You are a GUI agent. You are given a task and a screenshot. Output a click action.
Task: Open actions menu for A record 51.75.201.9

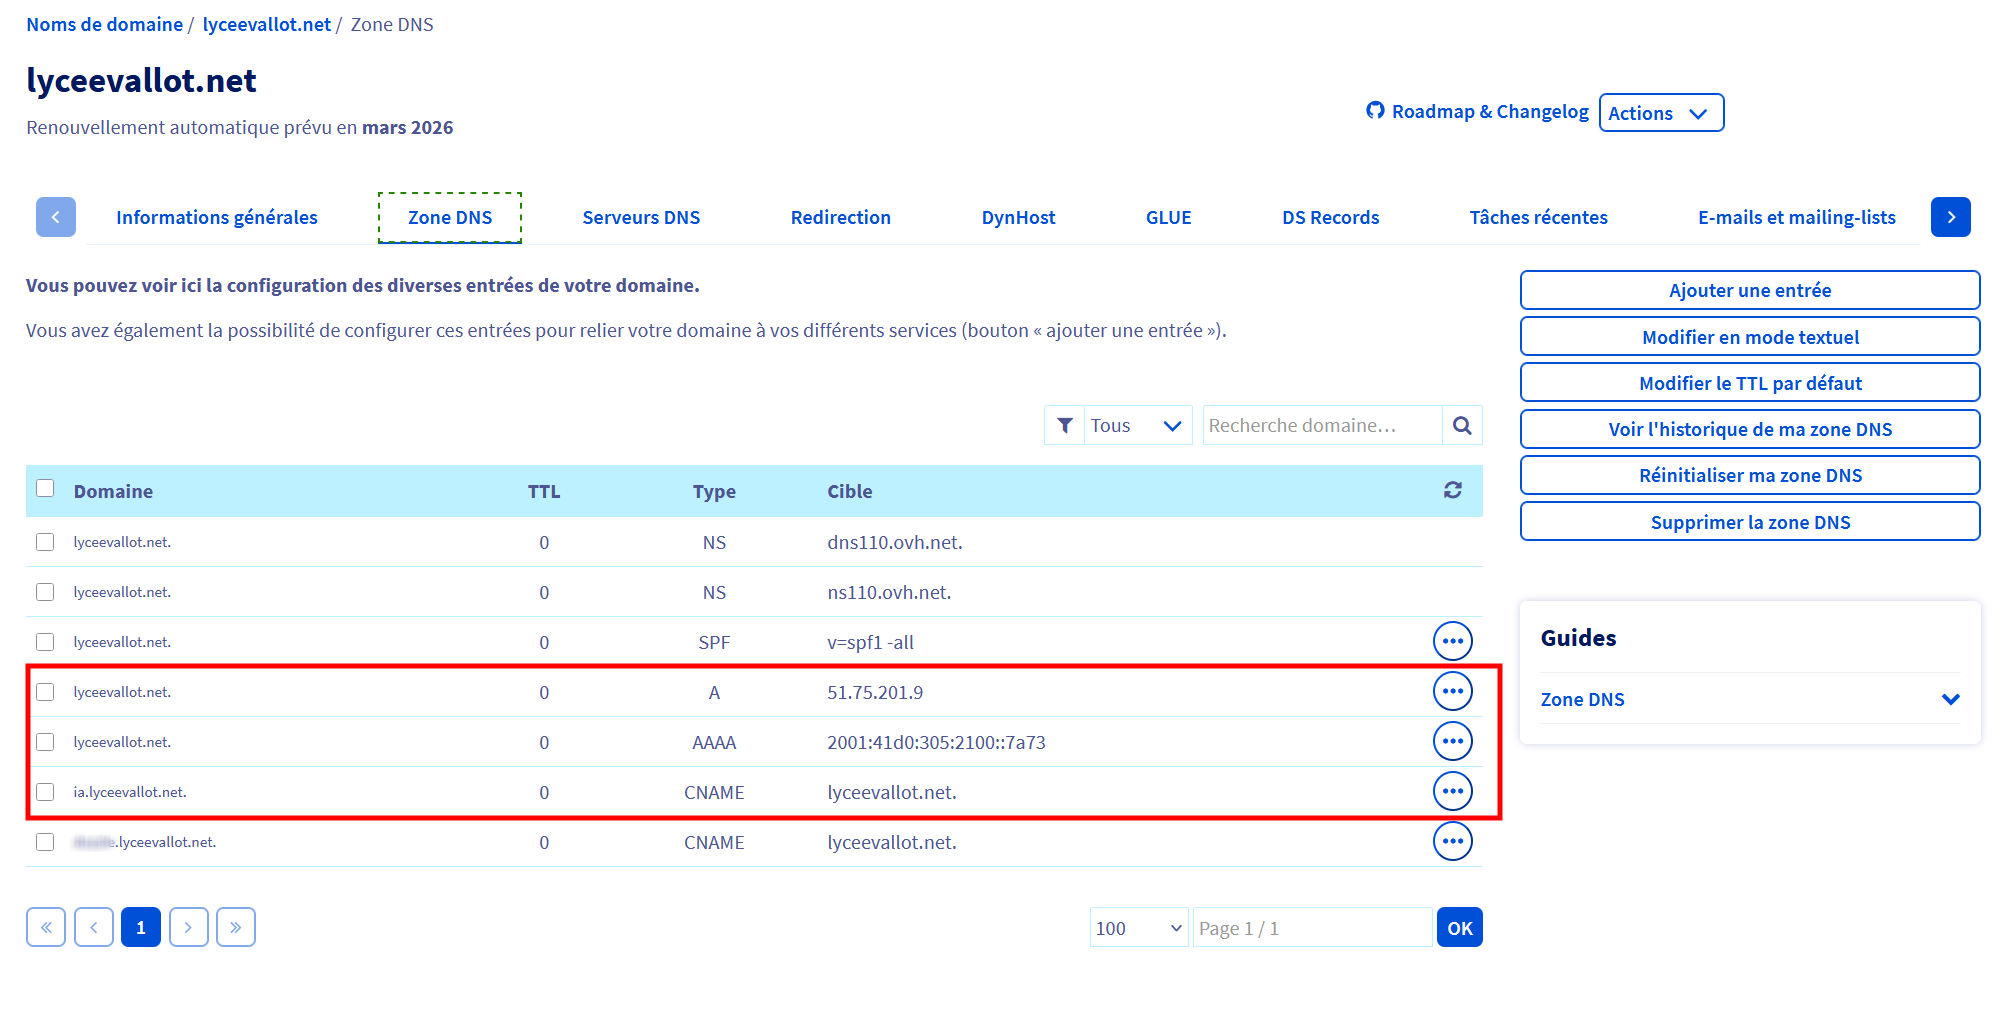tap(1452, 692)
